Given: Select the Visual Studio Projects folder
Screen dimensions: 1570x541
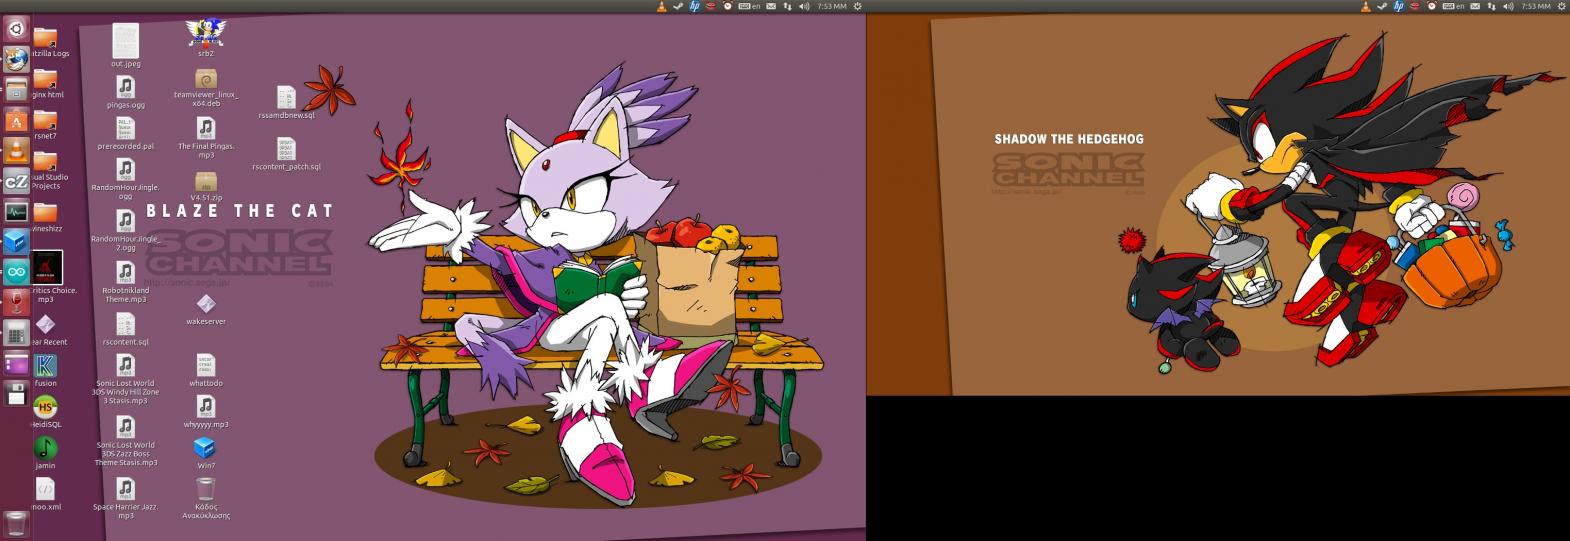Looking at the screenshot, I should point(45,170).
